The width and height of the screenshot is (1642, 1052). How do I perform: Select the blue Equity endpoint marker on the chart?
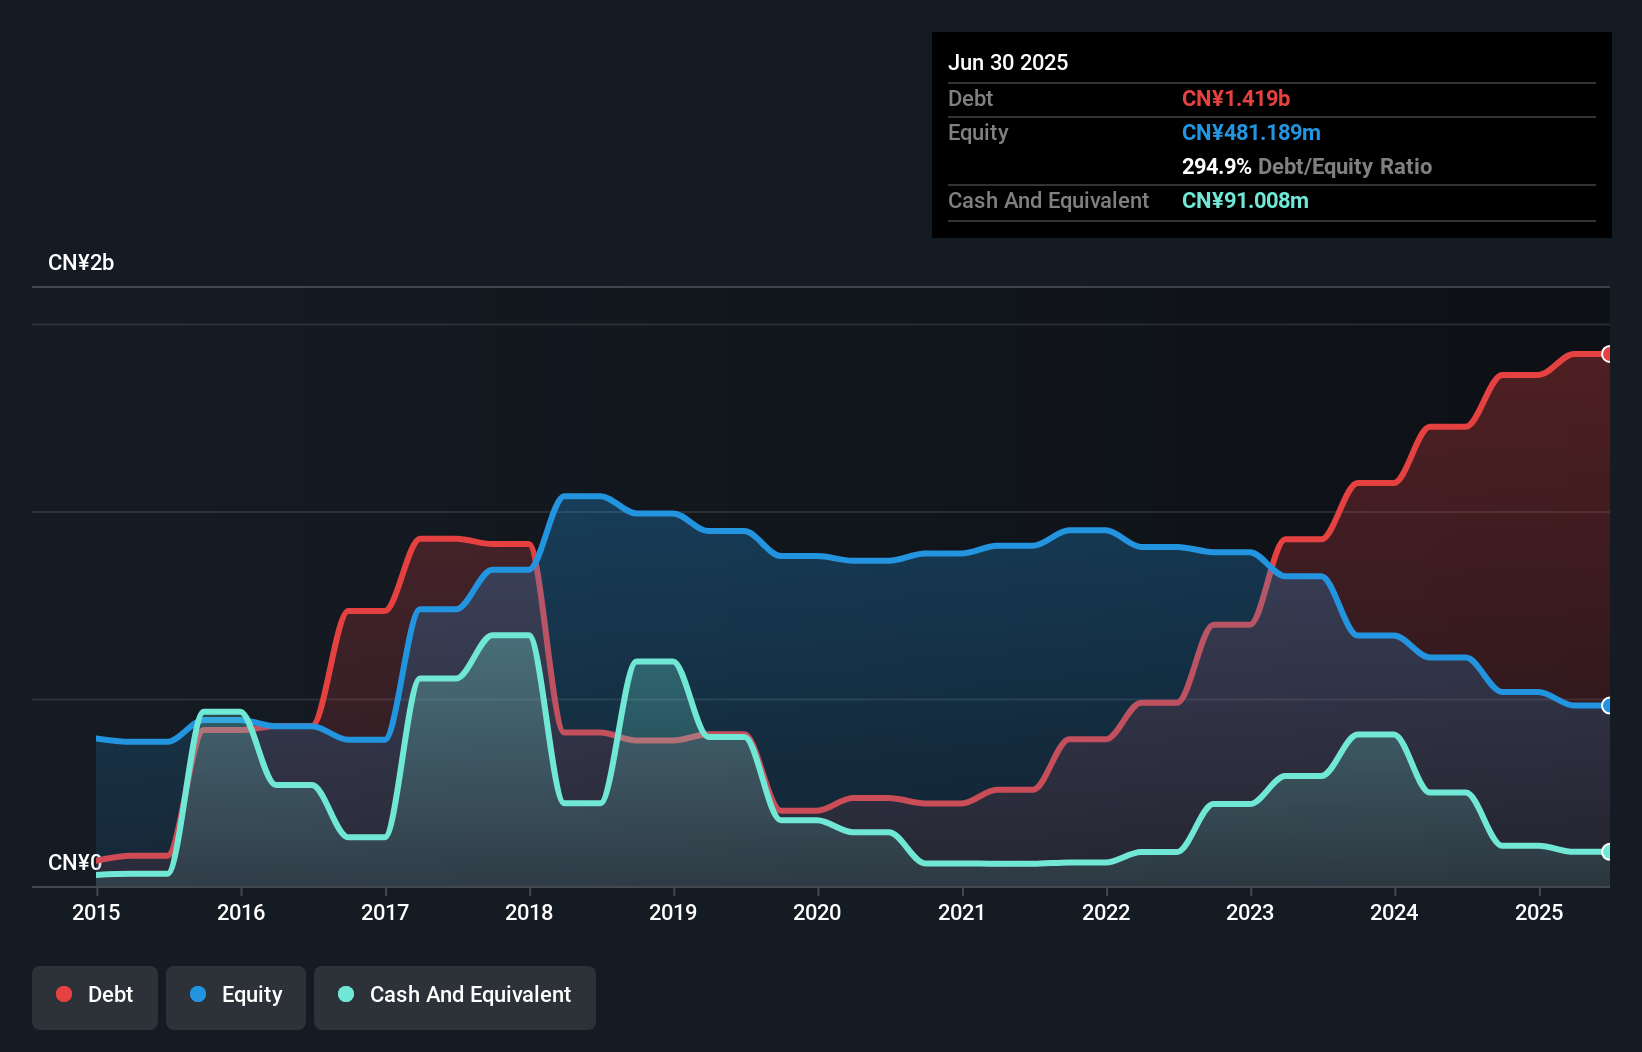point(1608,707)
